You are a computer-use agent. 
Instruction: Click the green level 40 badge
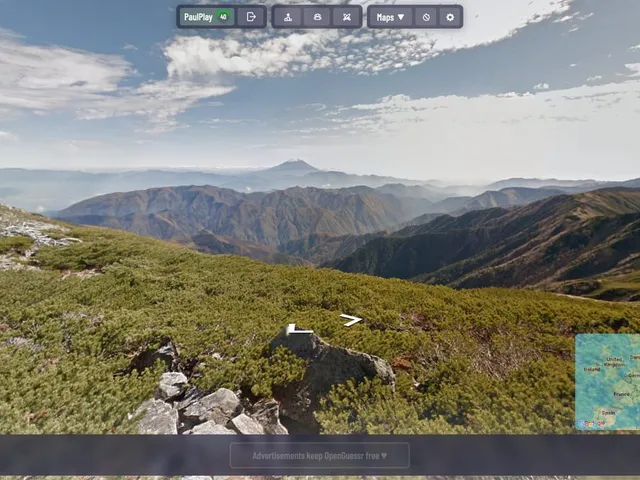pos(223,17)
